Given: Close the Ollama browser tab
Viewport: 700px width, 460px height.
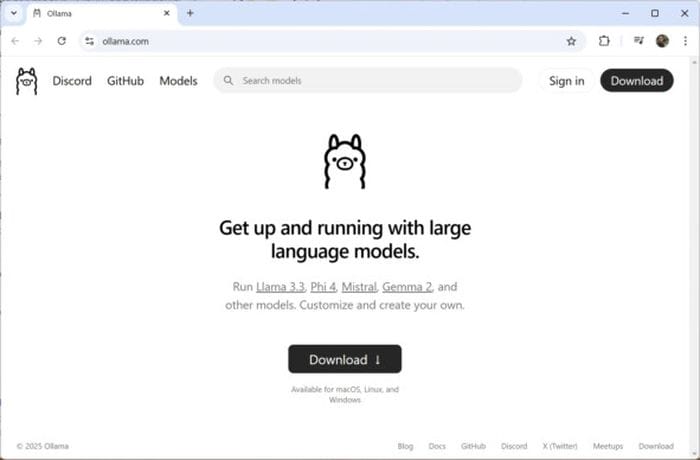Looking at the screenshot, I should [167, 13].
